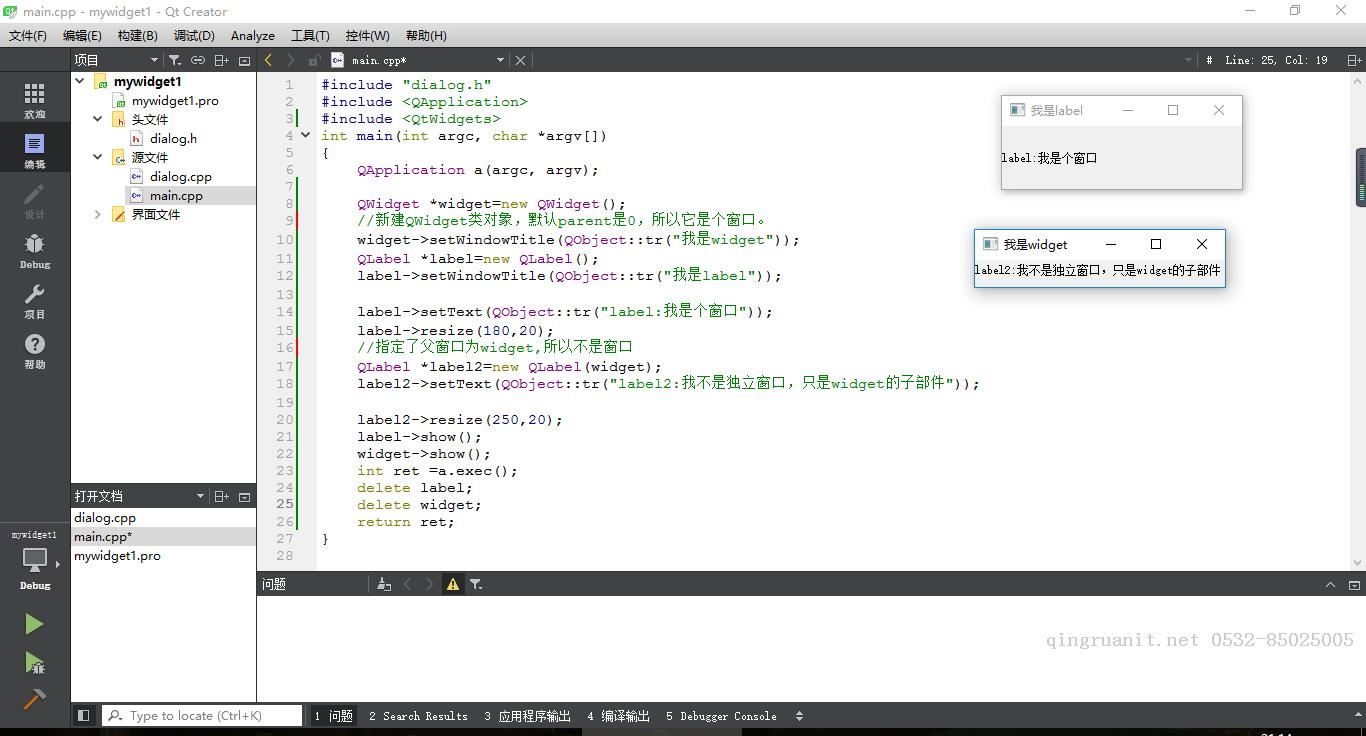Click the filter tree icon in 项目 panel
This screenshot has width=1366, height=736.
tap(175, 60)
